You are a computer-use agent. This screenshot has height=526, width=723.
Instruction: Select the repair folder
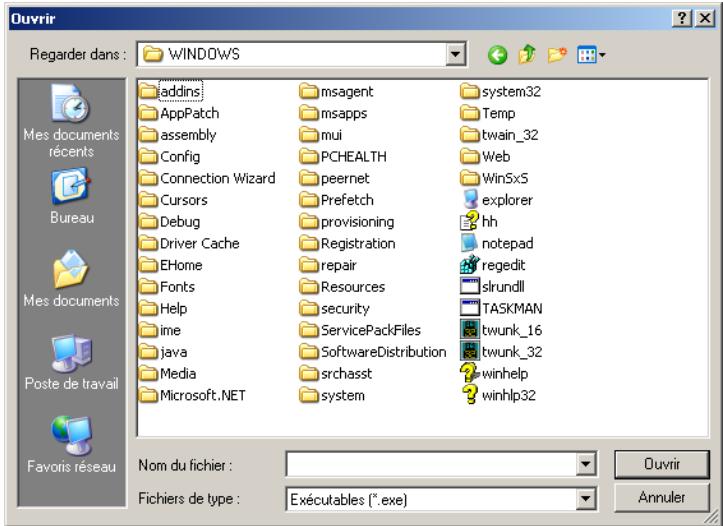tap(328, 265)
